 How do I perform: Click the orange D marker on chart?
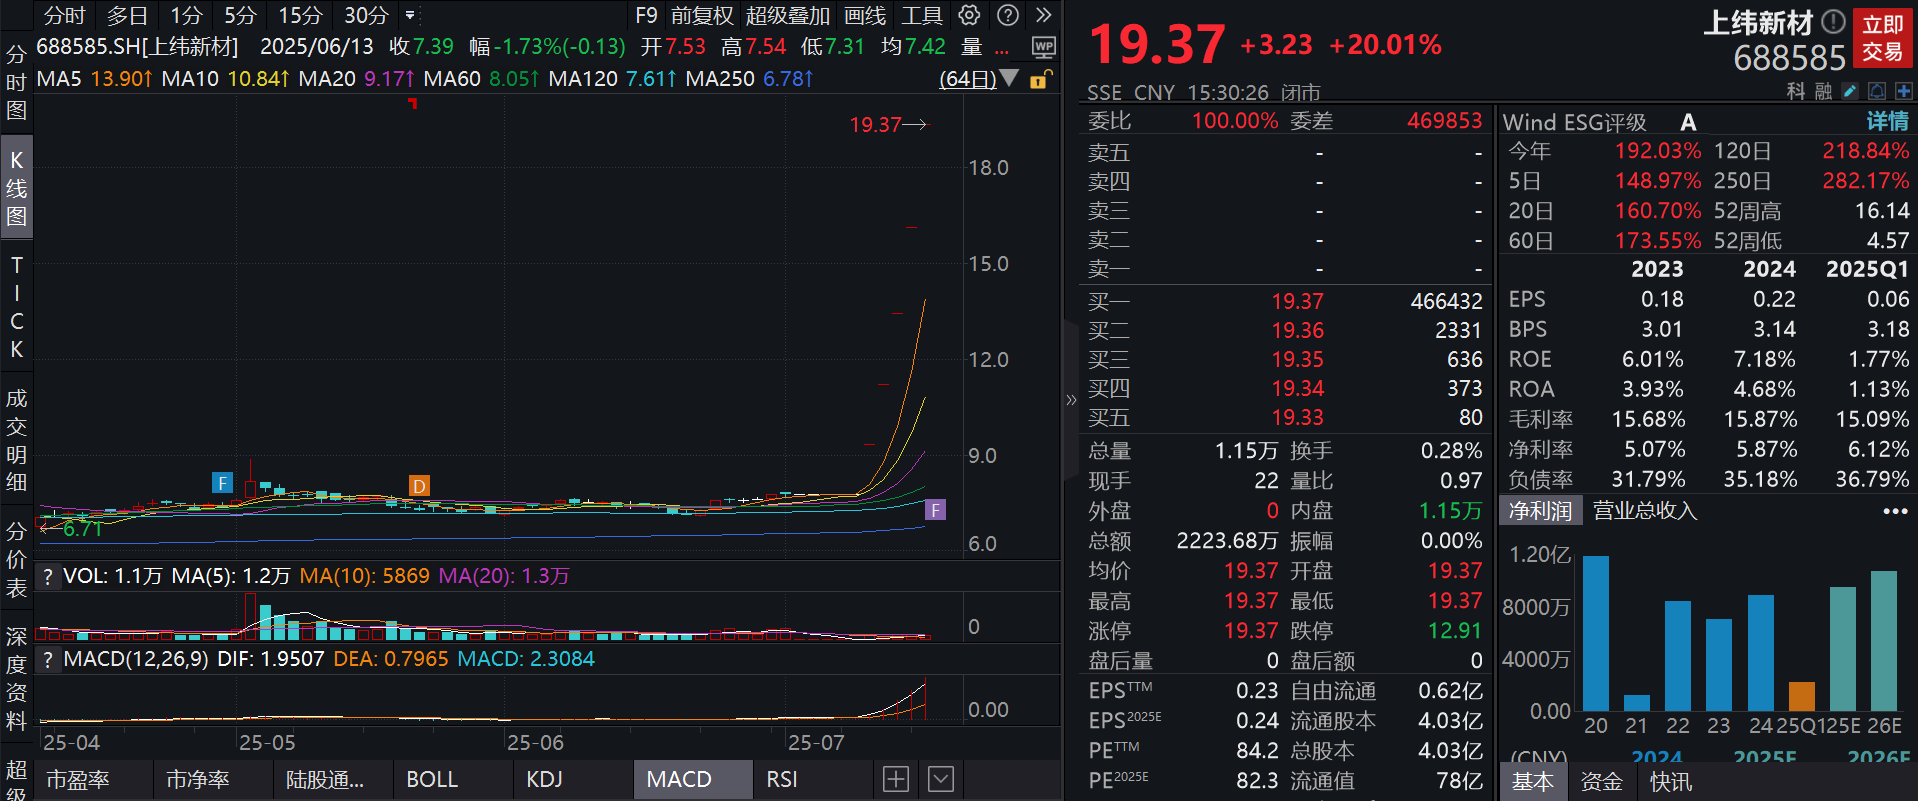tap(419, 486)
